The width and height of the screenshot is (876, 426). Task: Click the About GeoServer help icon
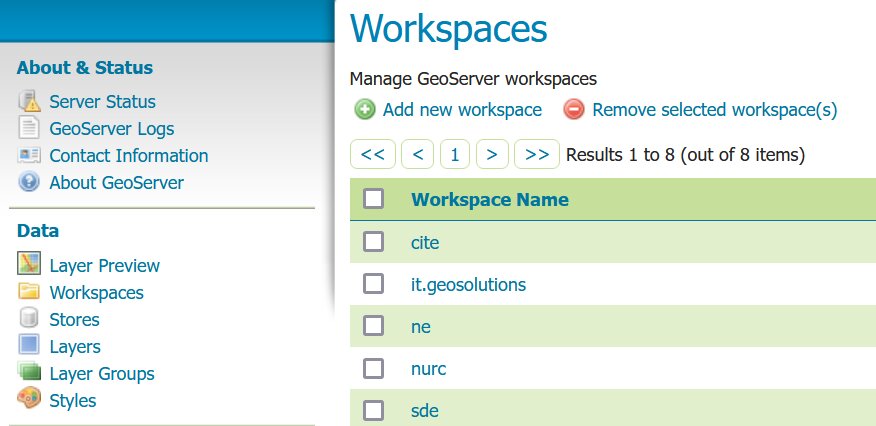28,182
